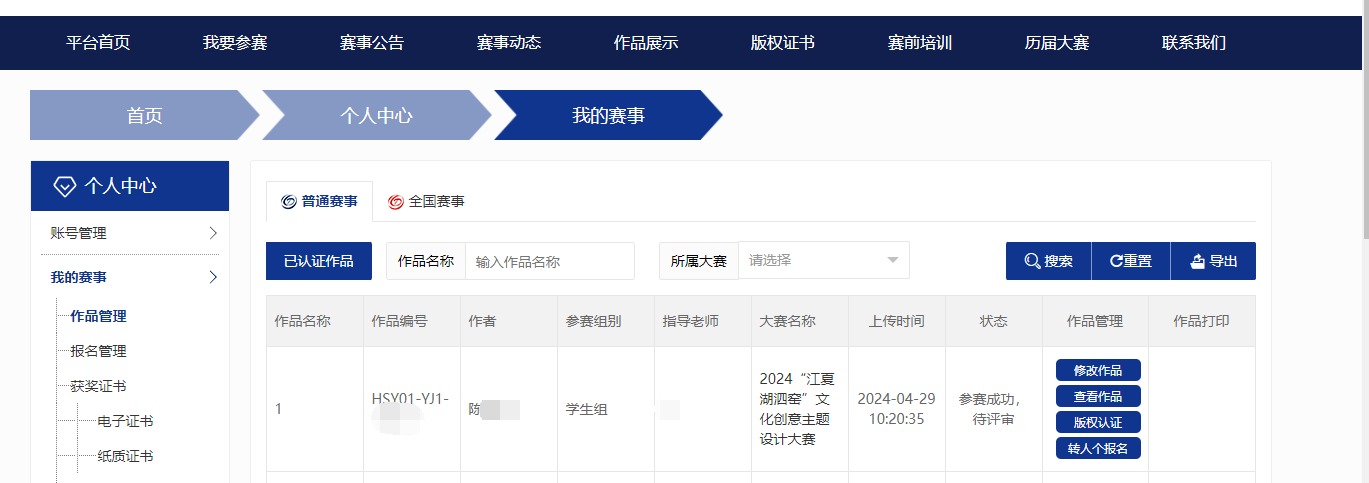Click the 转人个报名 button
Screen dimensions: 1369x483
(1098, 448)
